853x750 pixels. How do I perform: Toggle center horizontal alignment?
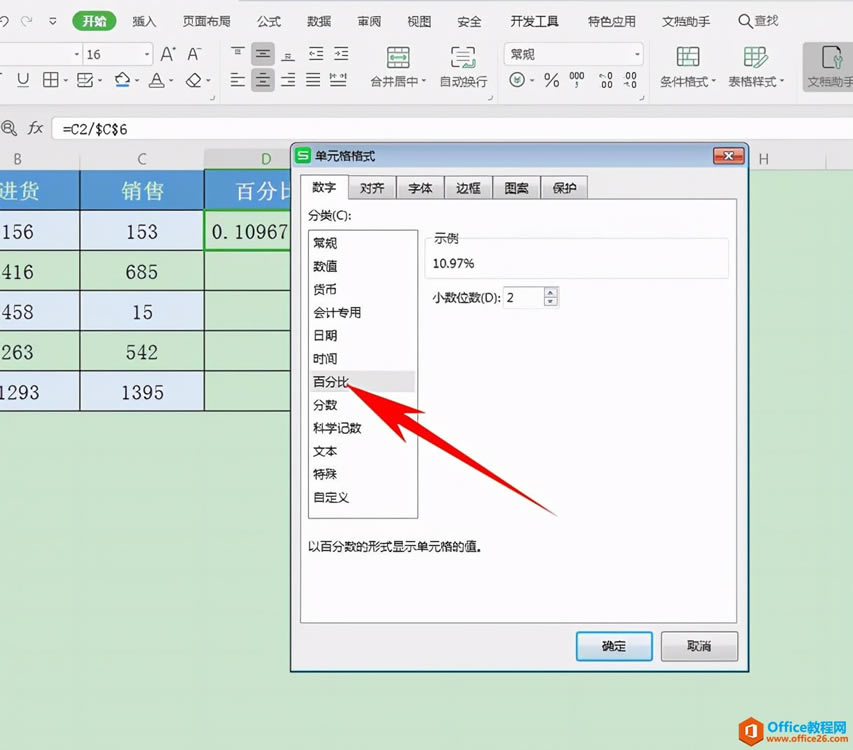click(x=263, y=80)
